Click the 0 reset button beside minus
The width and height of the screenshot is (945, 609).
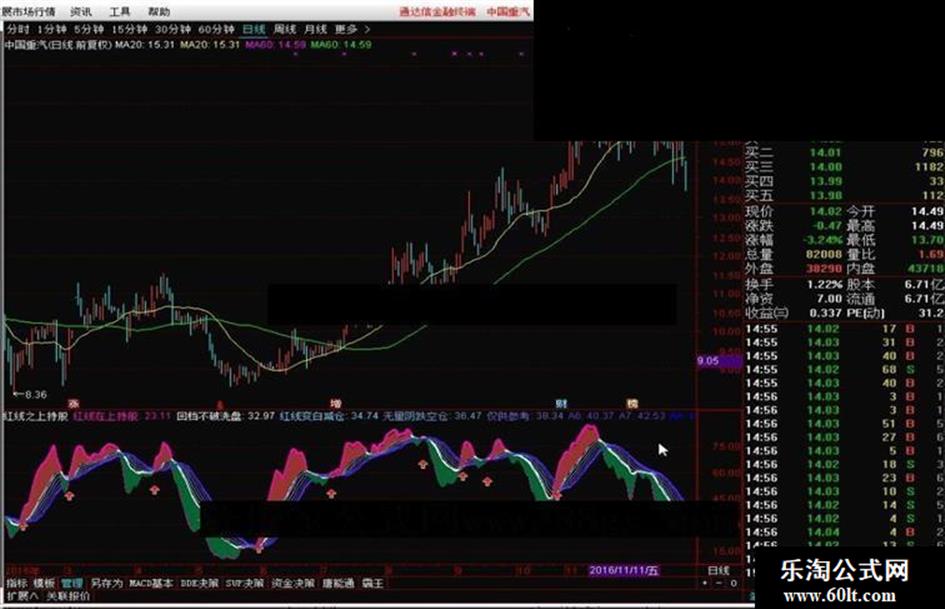733,583
